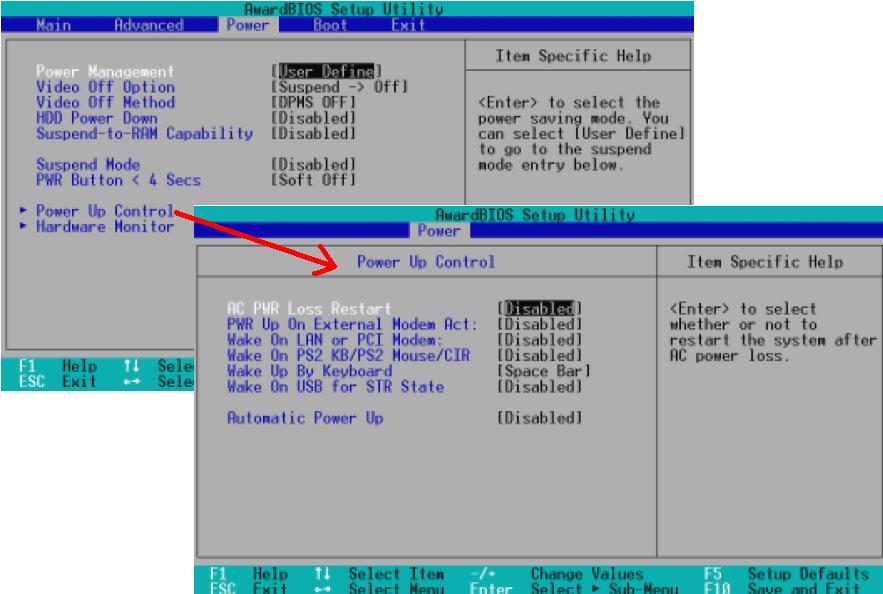Screen dimensions: 883x594
Task: Click the Select Sub-Menu hint in the footer
Action: tap(604, 588)
